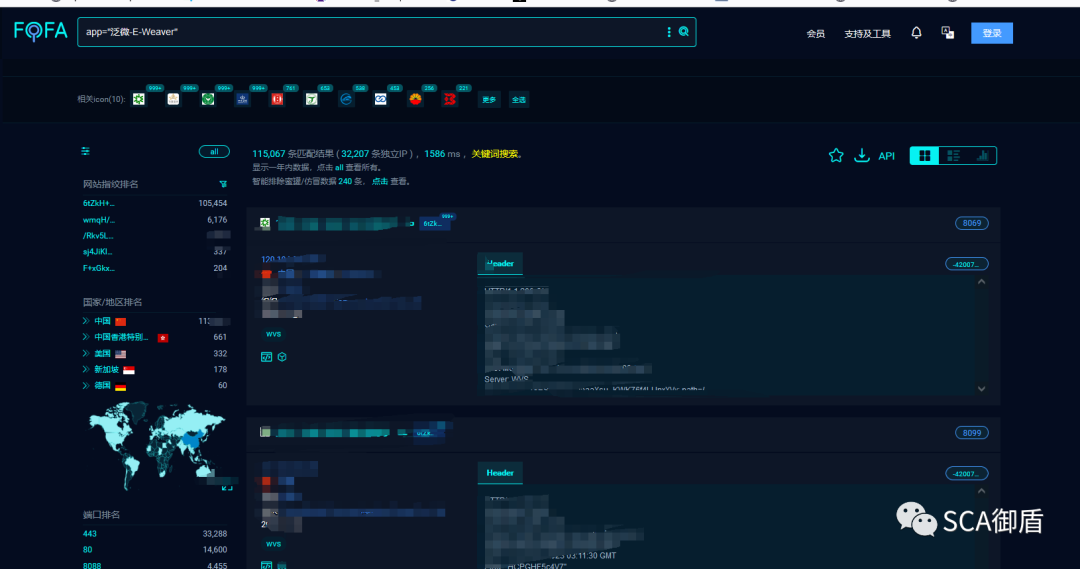Click the world map thumbnail

point(157,448)
